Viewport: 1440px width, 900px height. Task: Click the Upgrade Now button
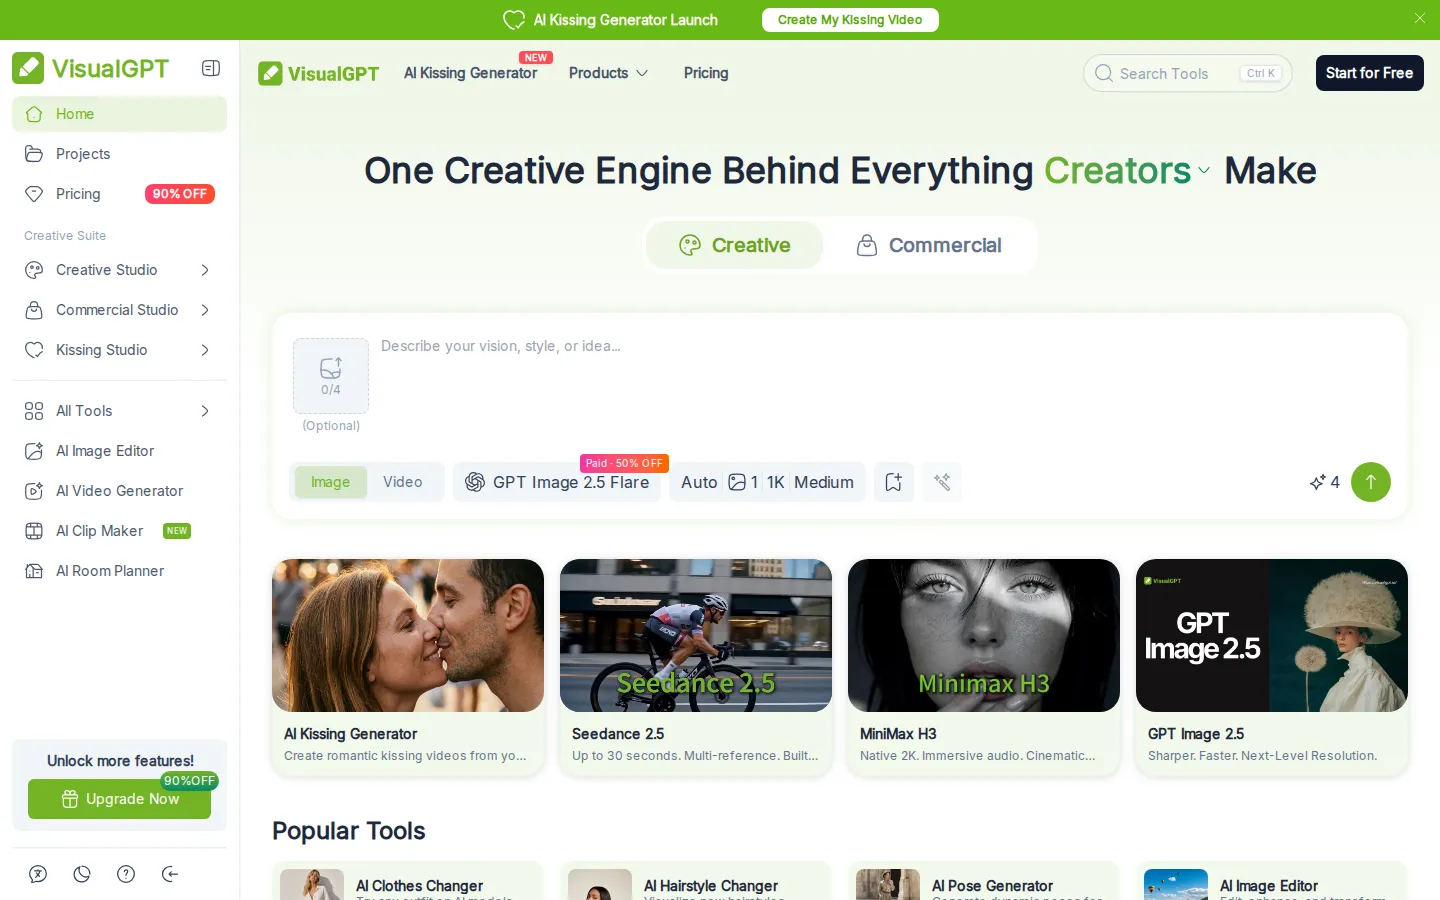coord(119,799)
